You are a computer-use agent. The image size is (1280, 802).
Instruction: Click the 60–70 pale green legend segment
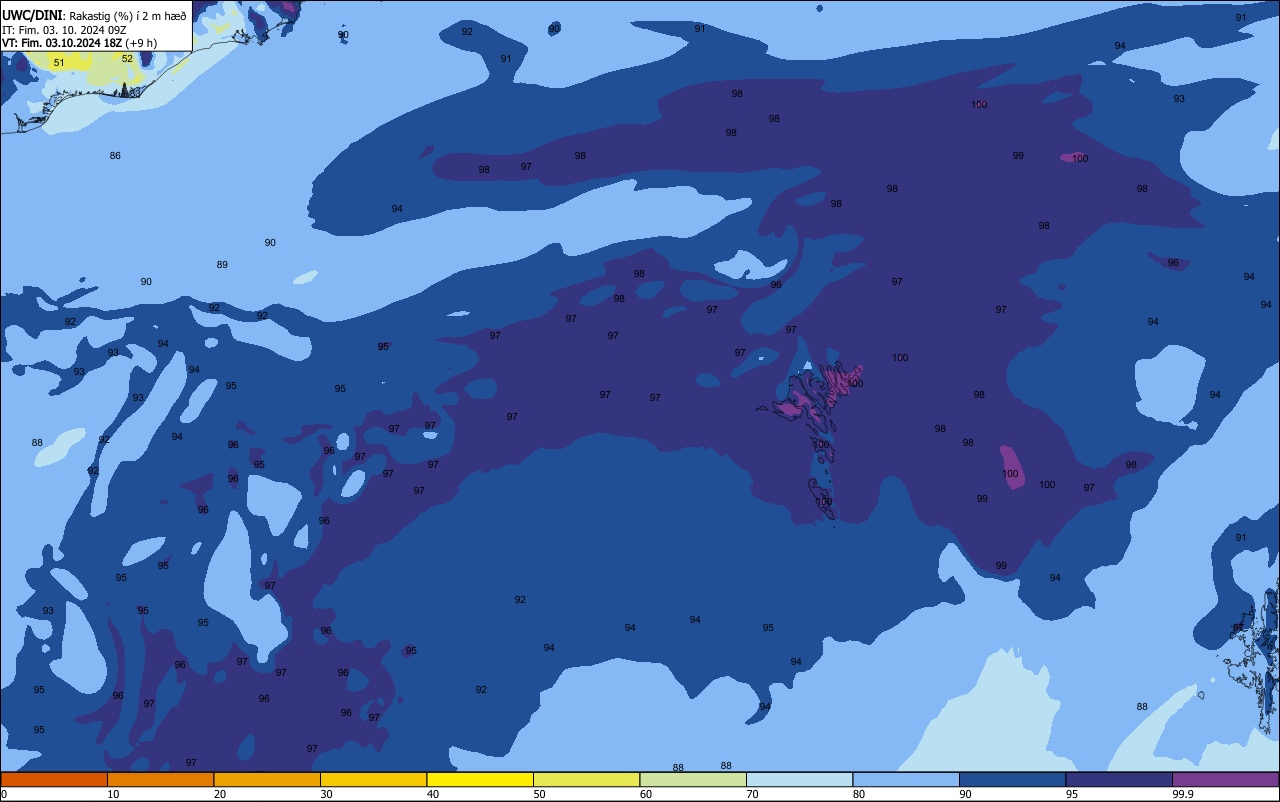click(x=693, y=779)
